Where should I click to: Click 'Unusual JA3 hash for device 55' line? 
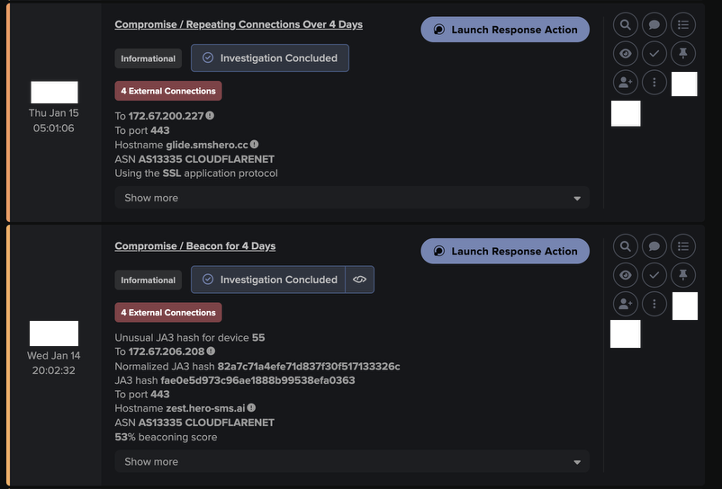[x=190, y=338]
